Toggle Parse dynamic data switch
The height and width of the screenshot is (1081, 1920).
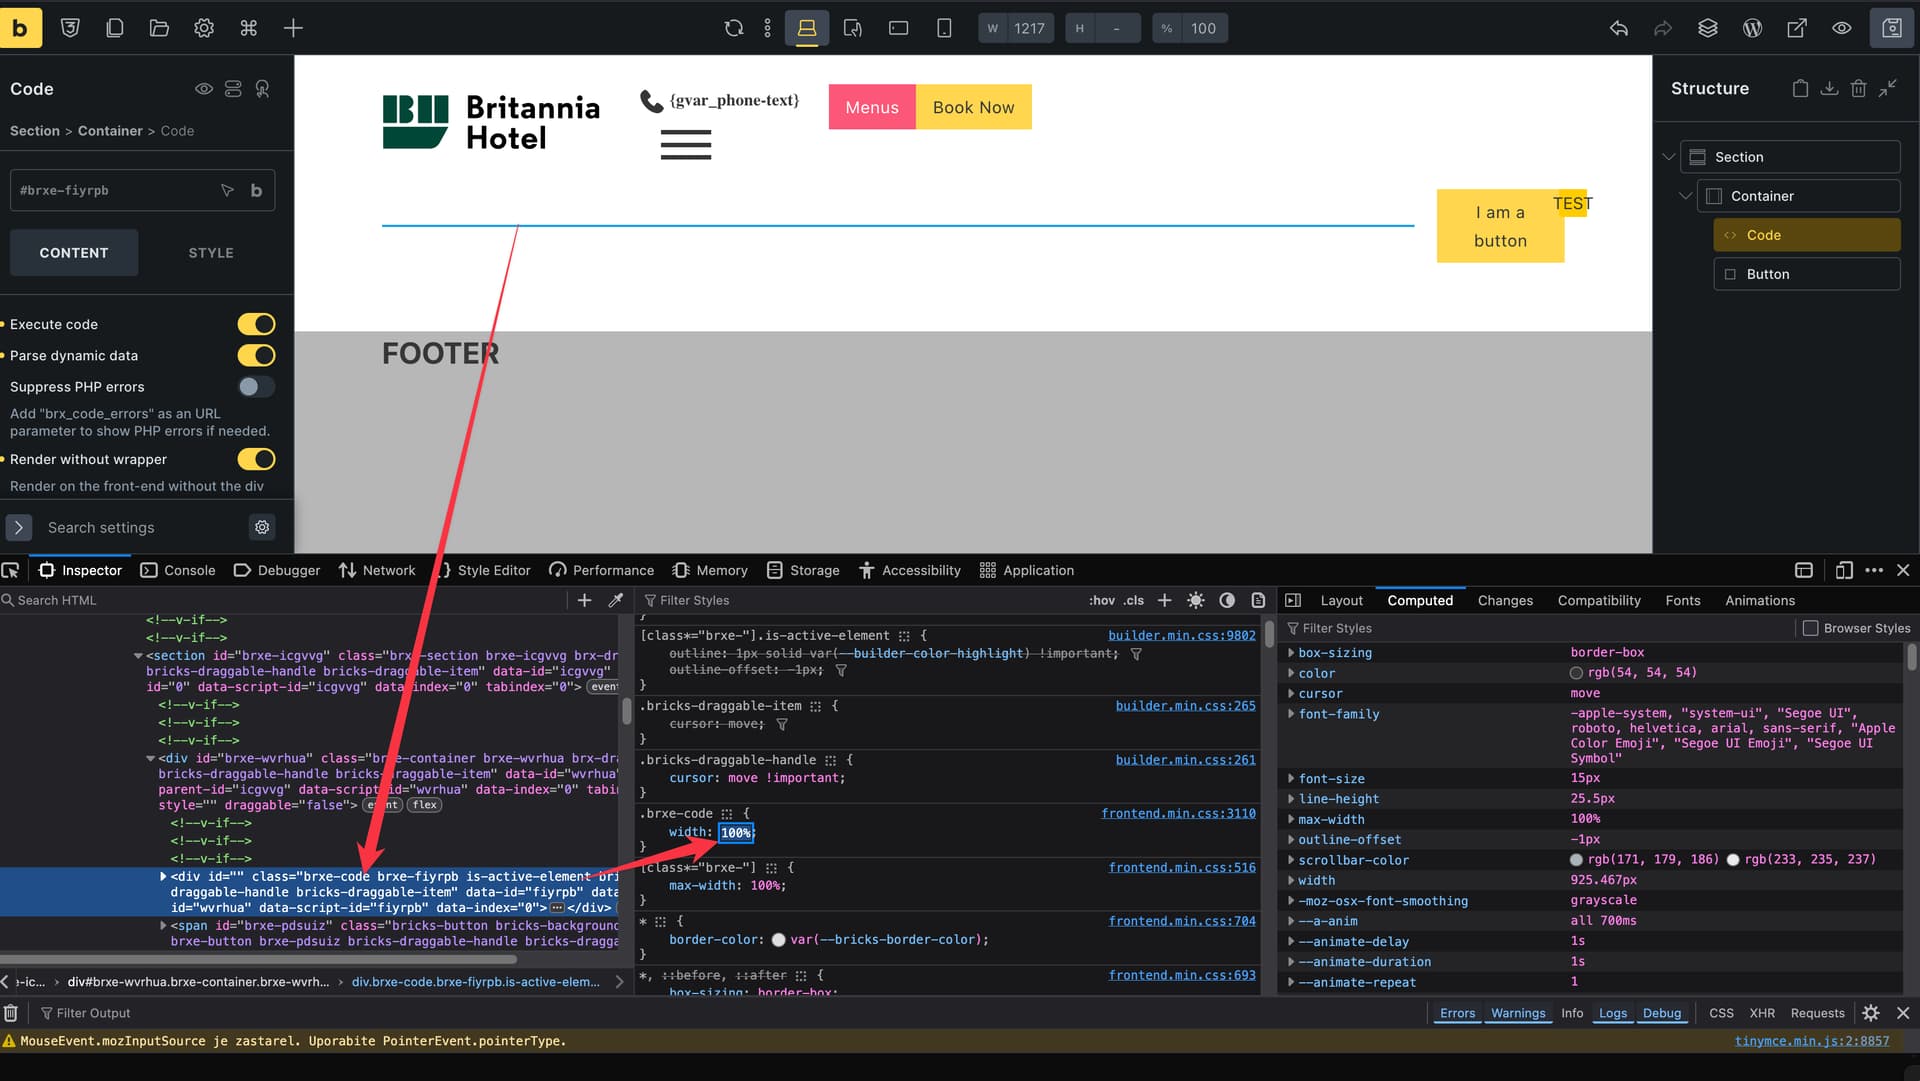point(256,355)
